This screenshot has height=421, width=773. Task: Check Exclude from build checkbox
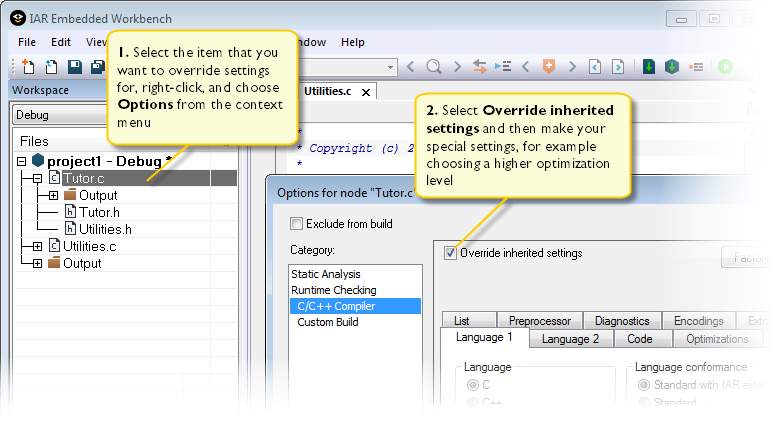click(296, 224)
